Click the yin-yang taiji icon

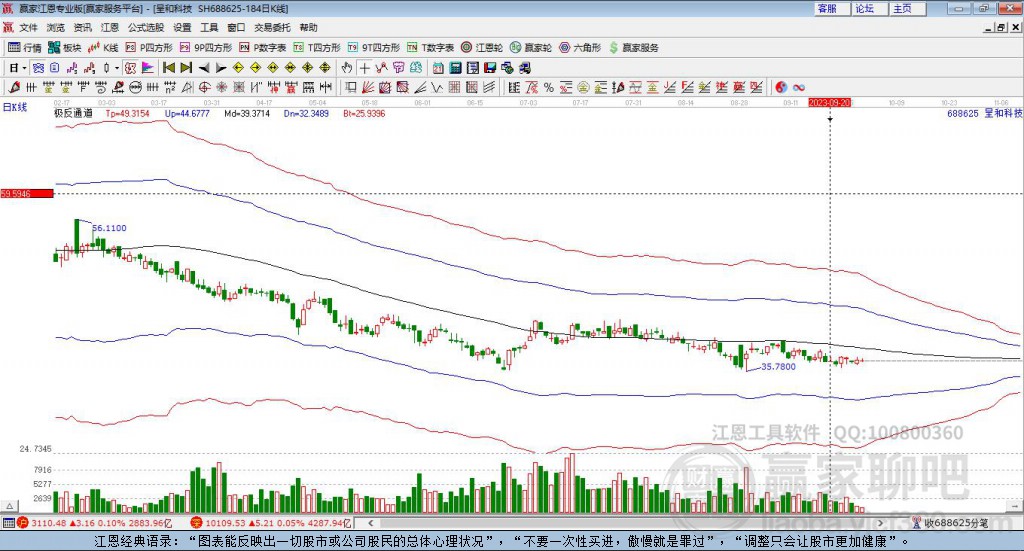tap(781, 87)
